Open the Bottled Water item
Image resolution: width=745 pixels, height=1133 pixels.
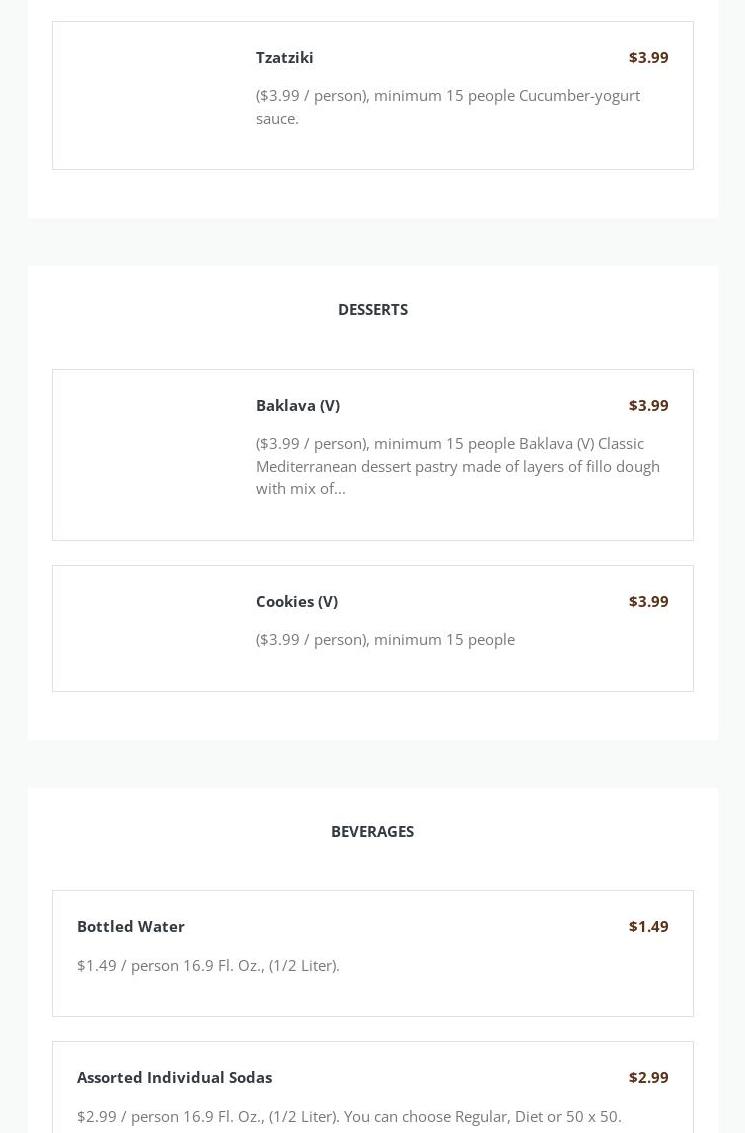click(x=131, y=926)
